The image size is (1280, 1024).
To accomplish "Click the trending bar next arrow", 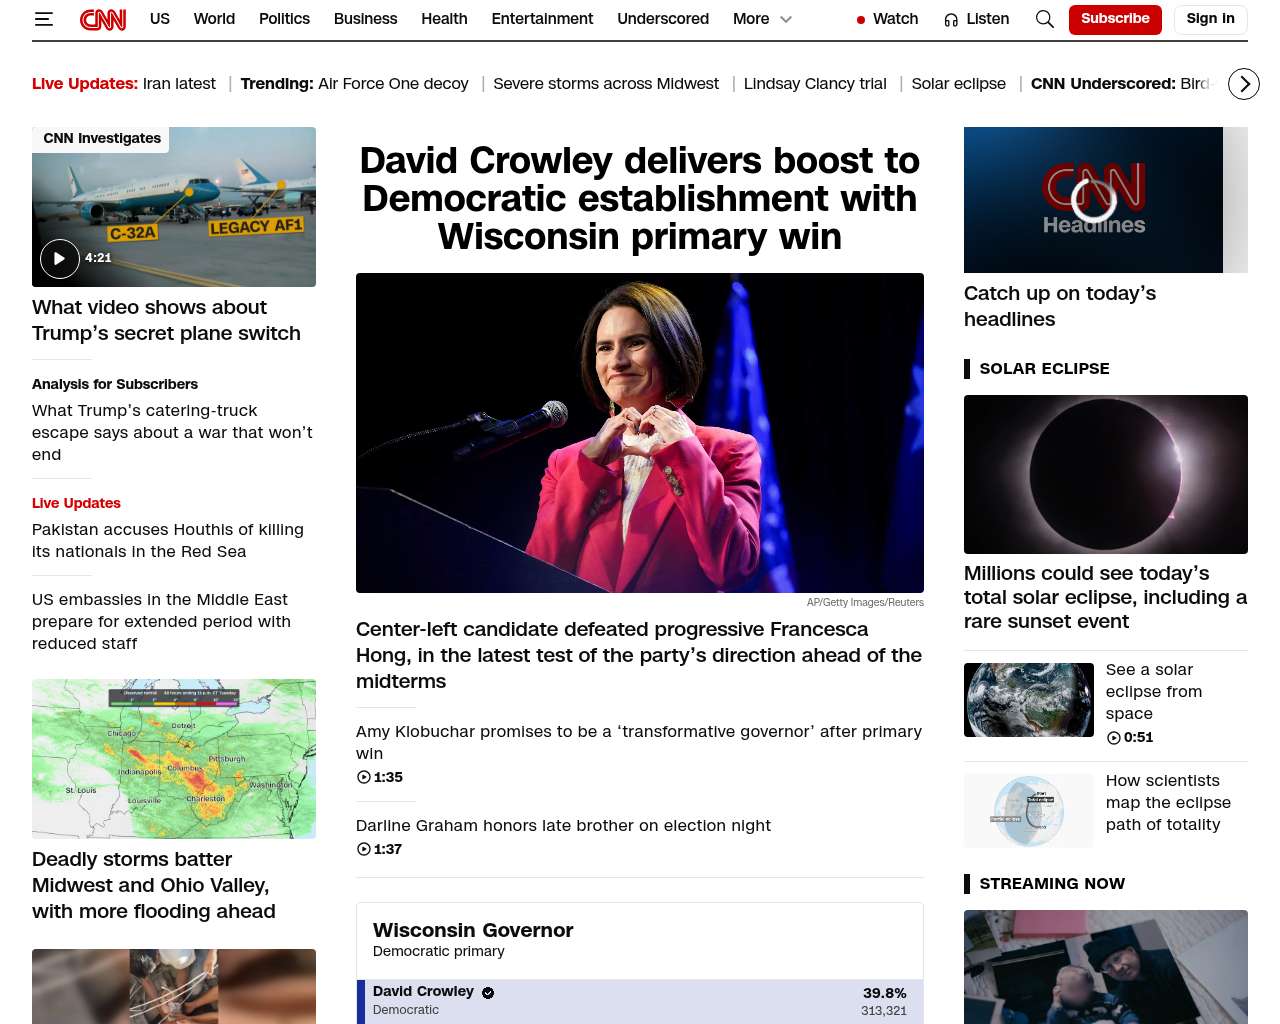I will 1244,84.
